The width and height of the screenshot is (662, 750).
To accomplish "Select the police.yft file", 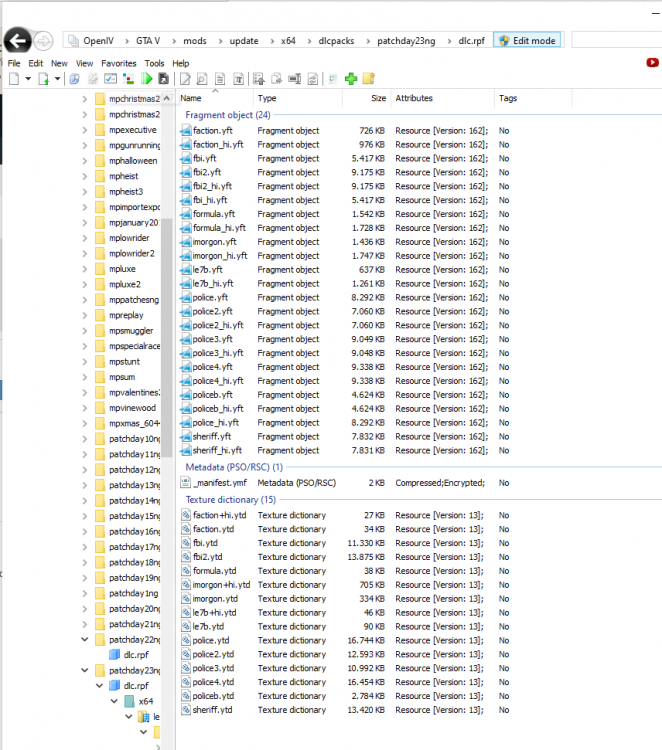I will 210,298.
